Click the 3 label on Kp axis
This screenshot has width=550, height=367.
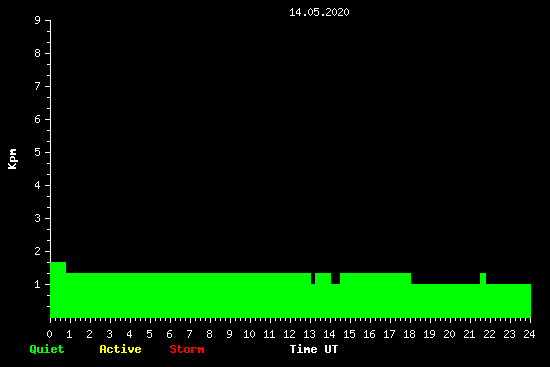[38, 218]
